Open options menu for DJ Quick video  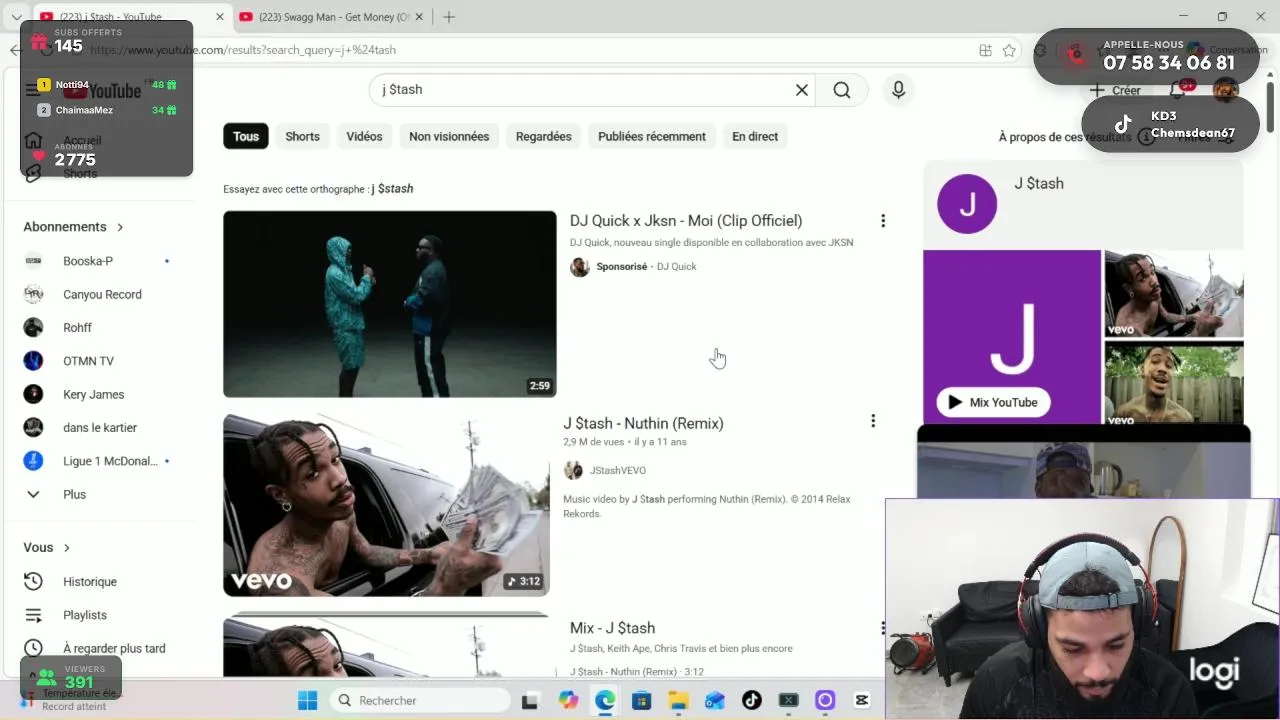pyautogui.click(x=882, y=221)
